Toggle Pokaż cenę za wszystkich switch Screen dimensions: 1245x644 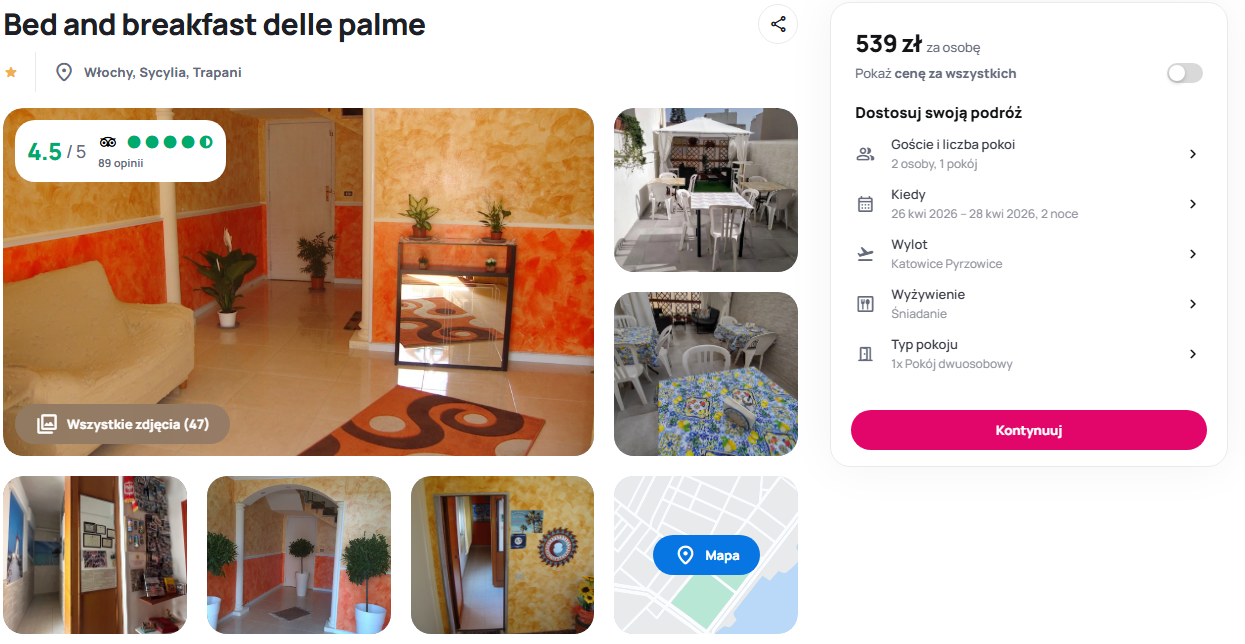pos(1185,73)
